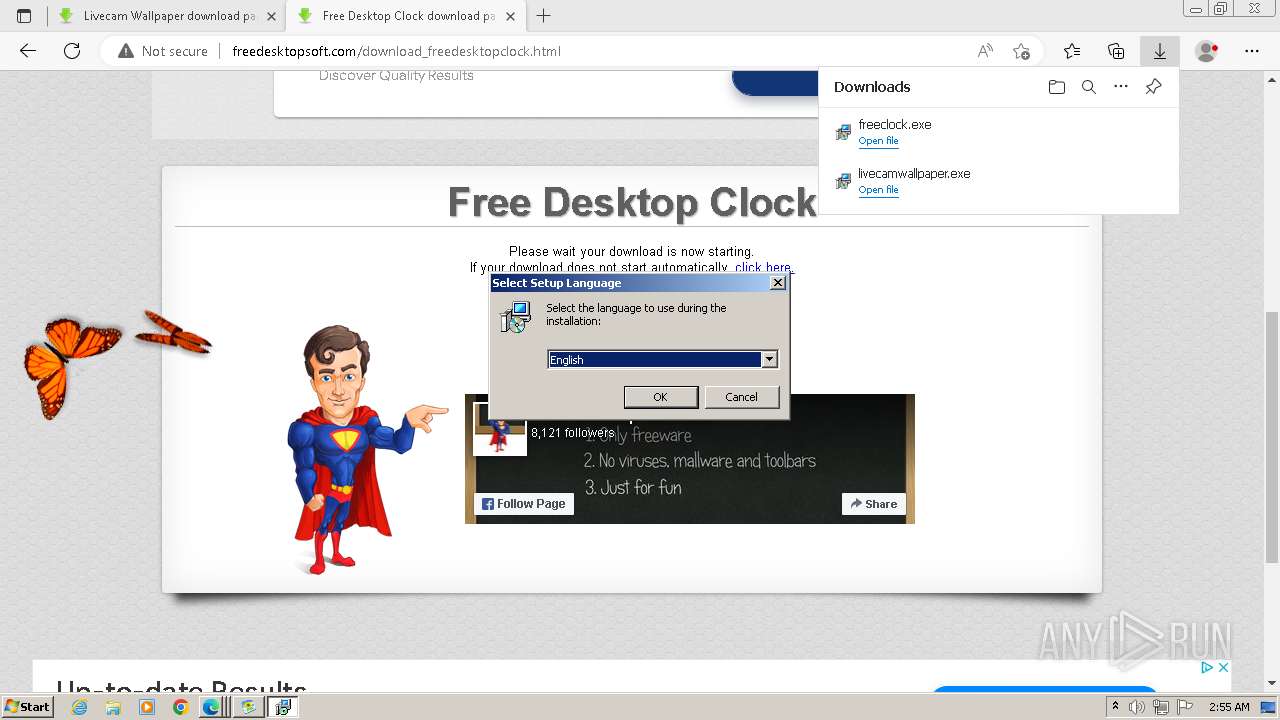Toggle the Downloads toolbar button
Screen dimensions: 1280x720
[x=1160, y=51]
